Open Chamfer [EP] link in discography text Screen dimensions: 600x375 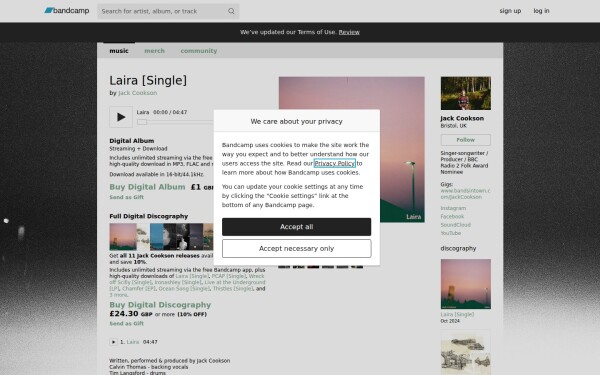coord(139,289)
